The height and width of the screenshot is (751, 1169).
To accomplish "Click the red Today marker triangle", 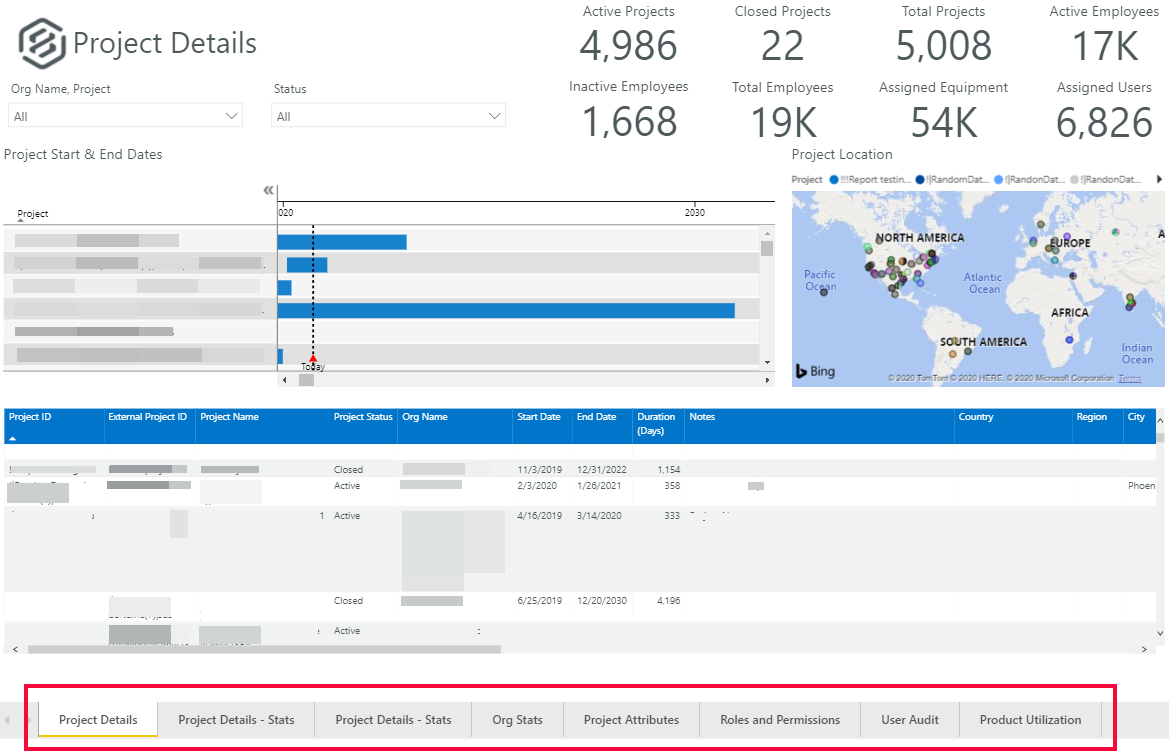I will pos(313,358).
